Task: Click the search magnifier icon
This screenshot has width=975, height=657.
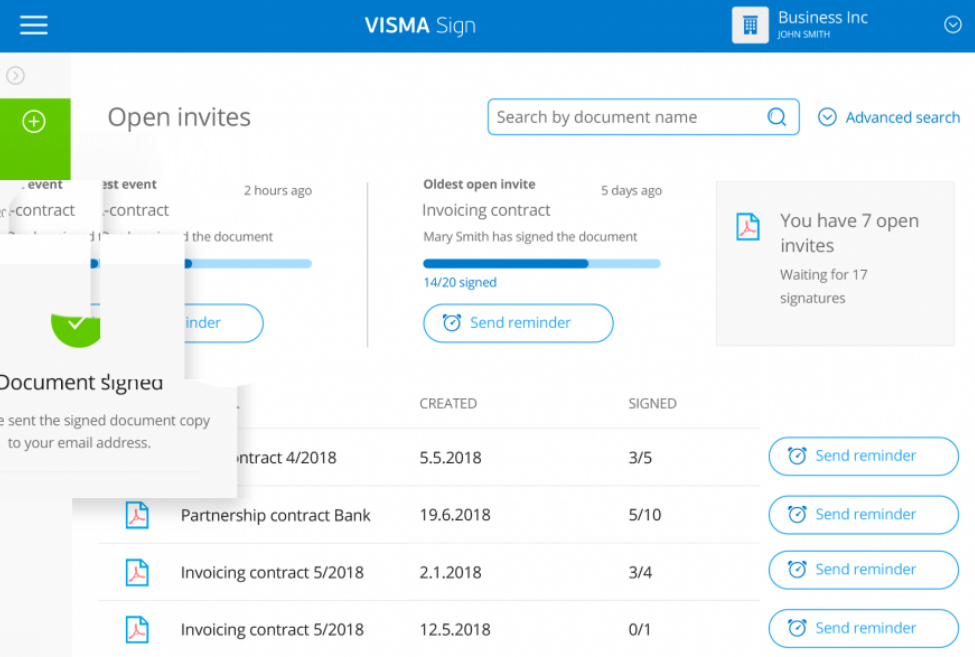Action: coord(777,117)
